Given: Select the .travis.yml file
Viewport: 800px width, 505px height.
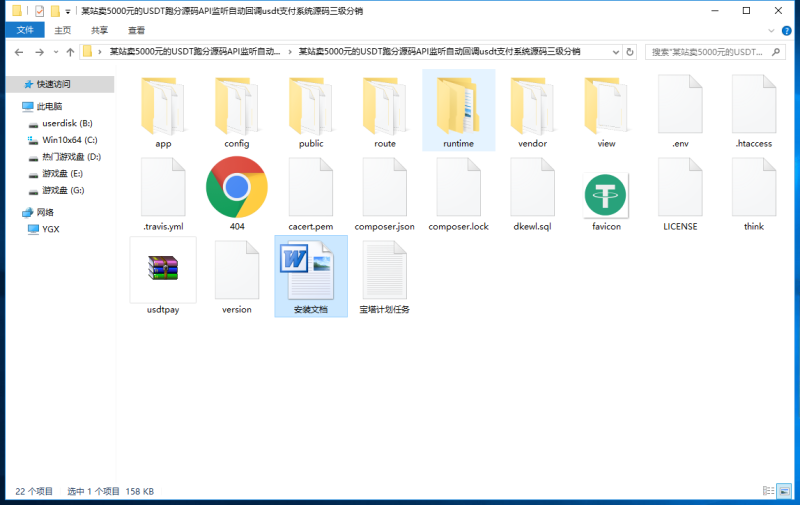Looking at the screenshot, I should (x=163, y=194).
